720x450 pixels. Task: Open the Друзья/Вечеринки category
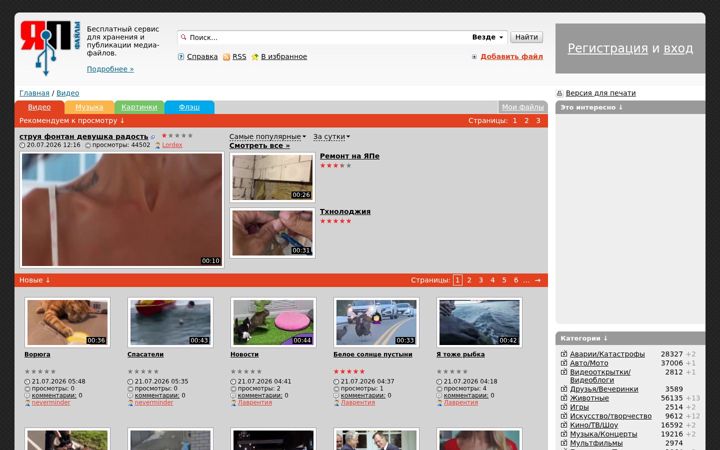(x=604, y=389)
